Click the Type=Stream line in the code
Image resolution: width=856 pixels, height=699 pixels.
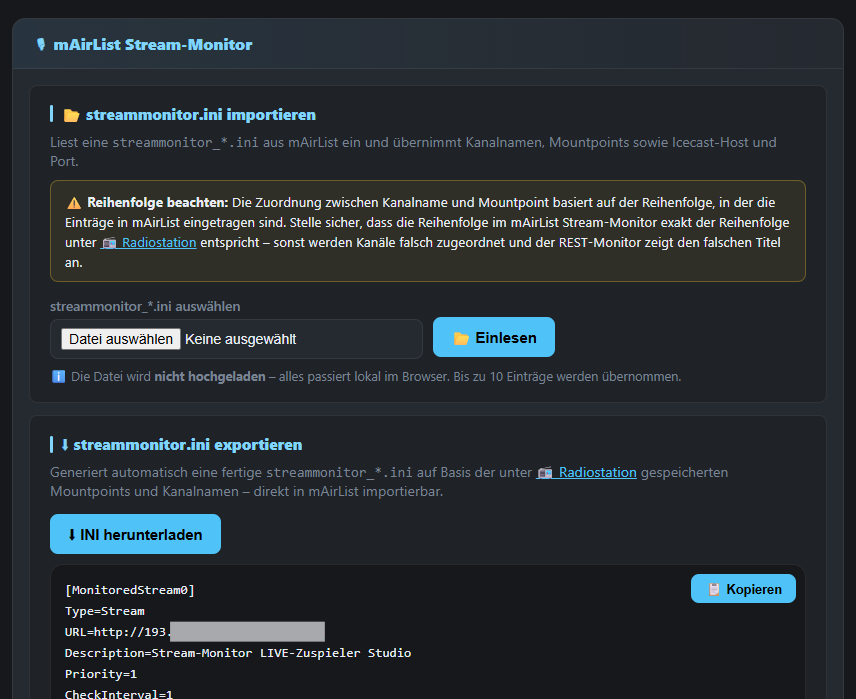tap(105, 611)
